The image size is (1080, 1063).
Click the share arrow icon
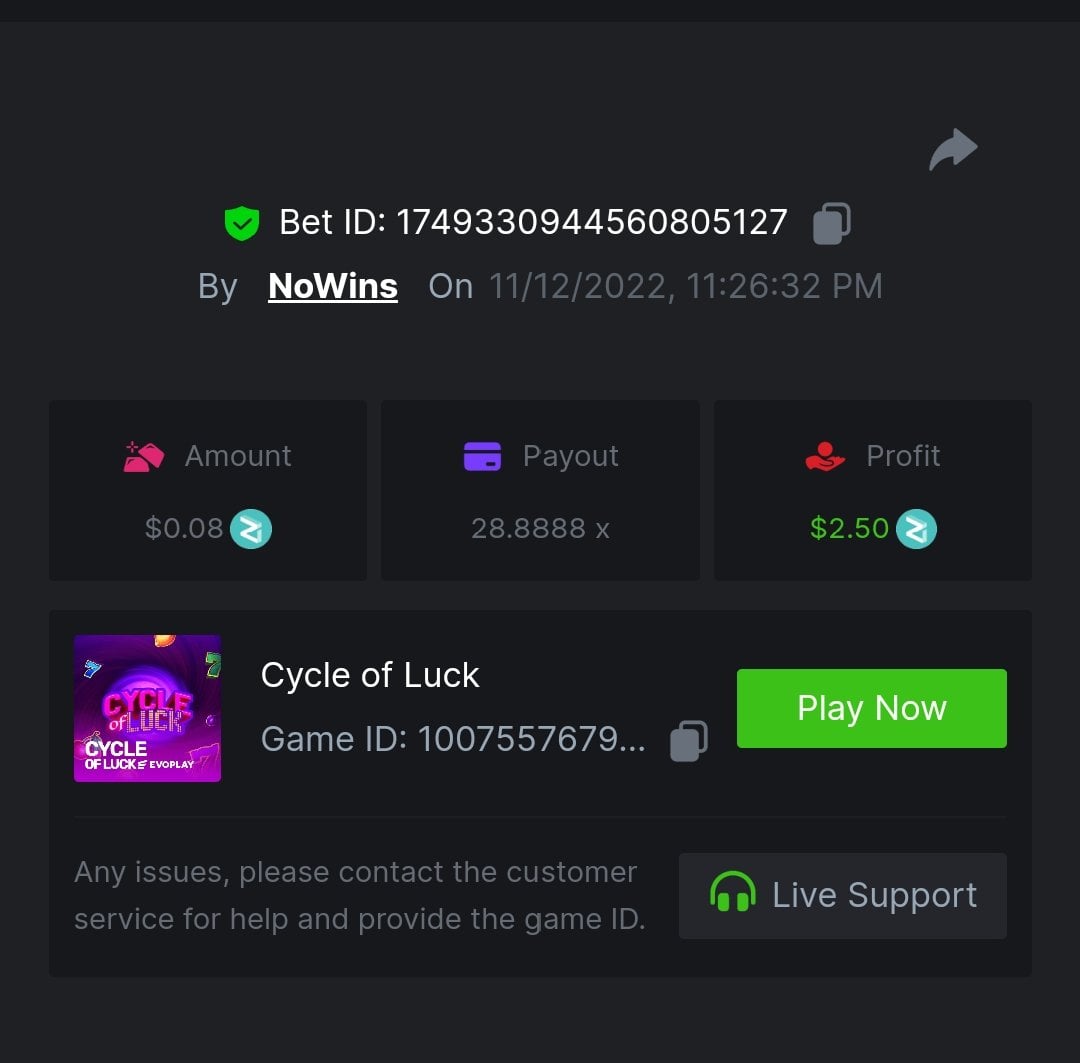(953, 150)
